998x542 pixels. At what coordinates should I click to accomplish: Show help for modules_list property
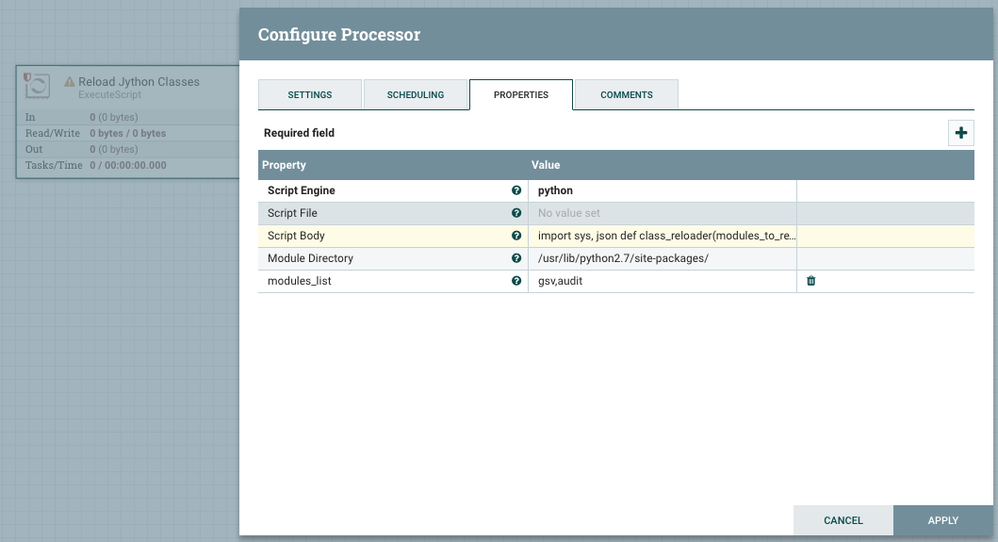point(516,281)
